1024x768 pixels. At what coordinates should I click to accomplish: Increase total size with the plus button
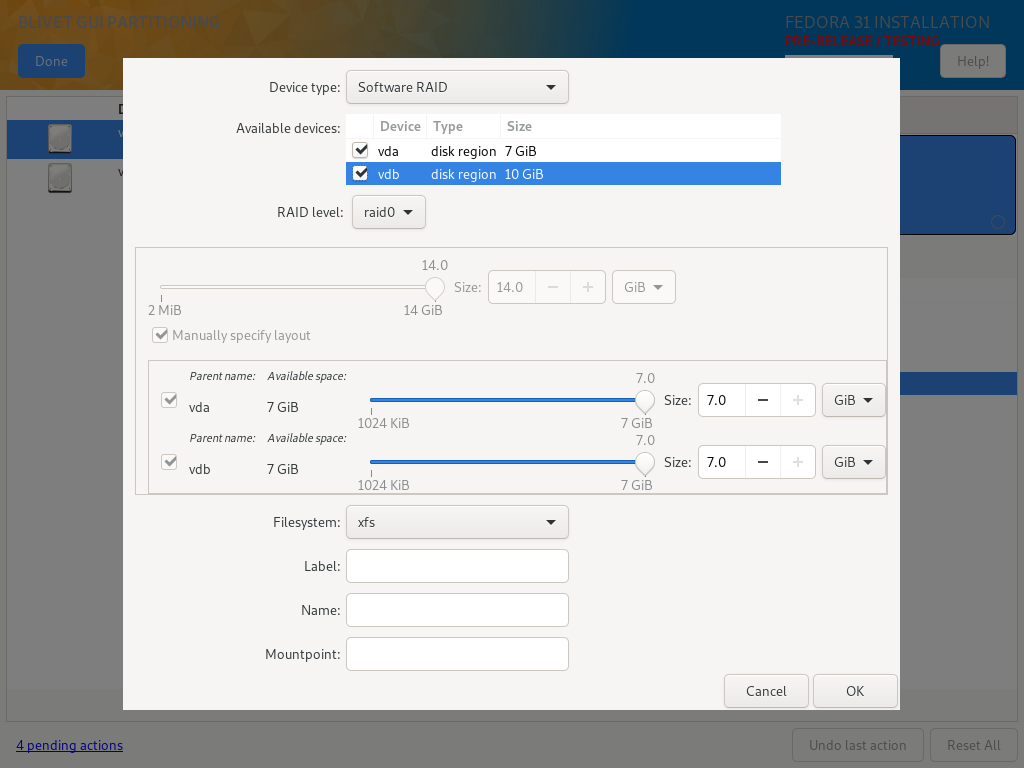point(588,287)
